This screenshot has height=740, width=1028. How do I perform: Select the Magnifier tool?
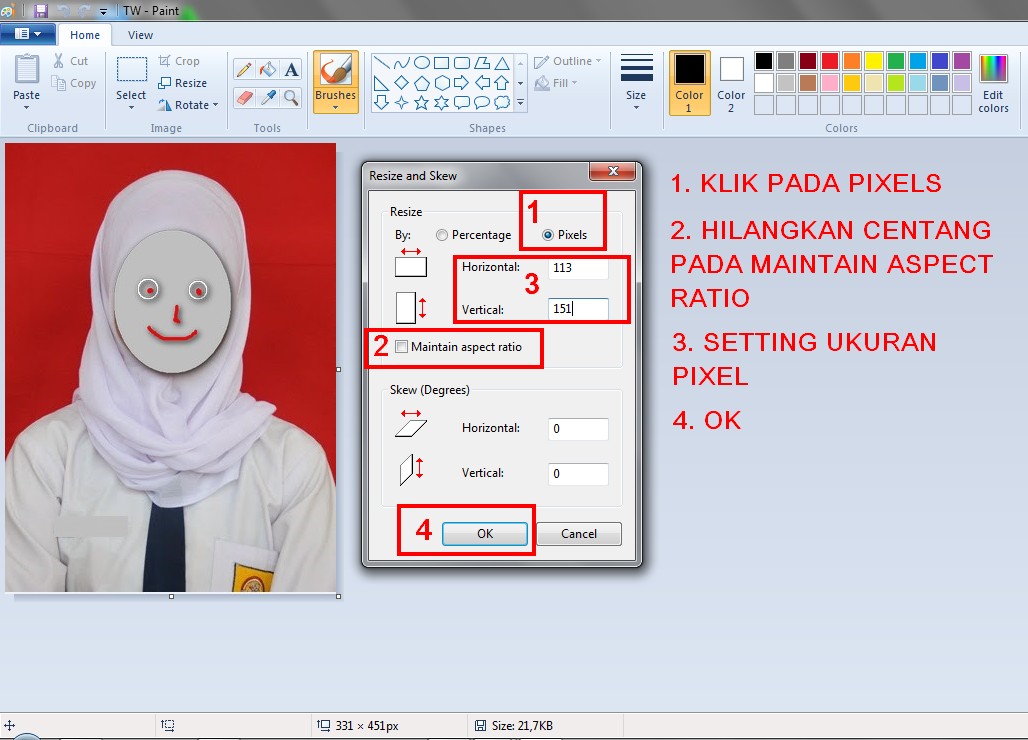click(x=291, y=98)
